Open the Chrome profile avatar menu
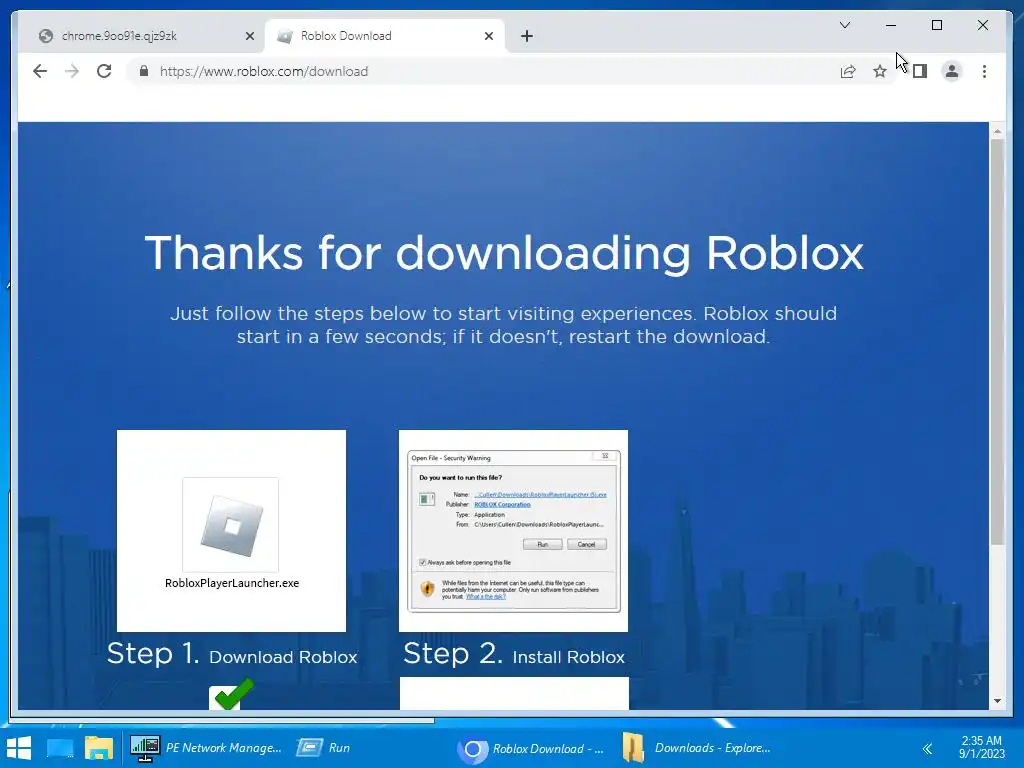 [952, 71]
